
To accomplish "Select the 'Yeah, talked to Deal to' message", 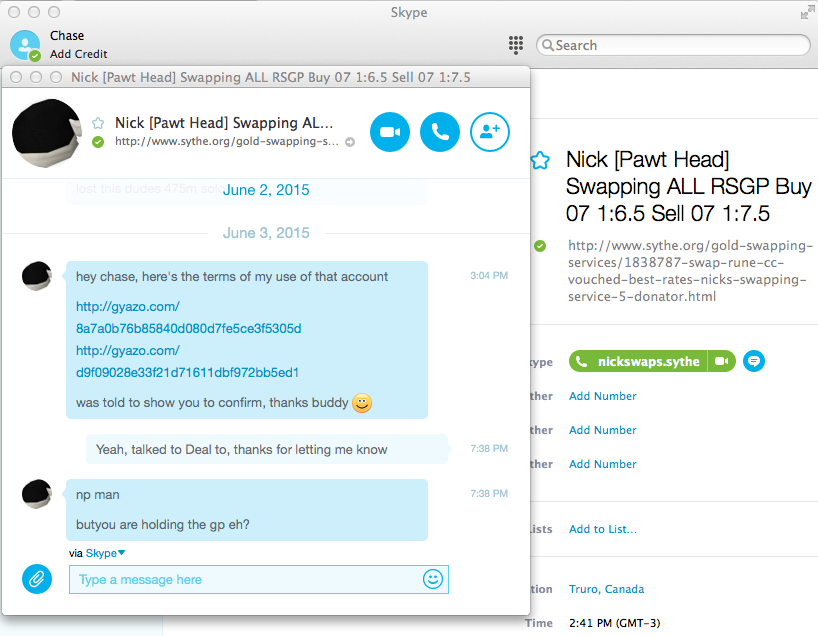I will [267, 449].
